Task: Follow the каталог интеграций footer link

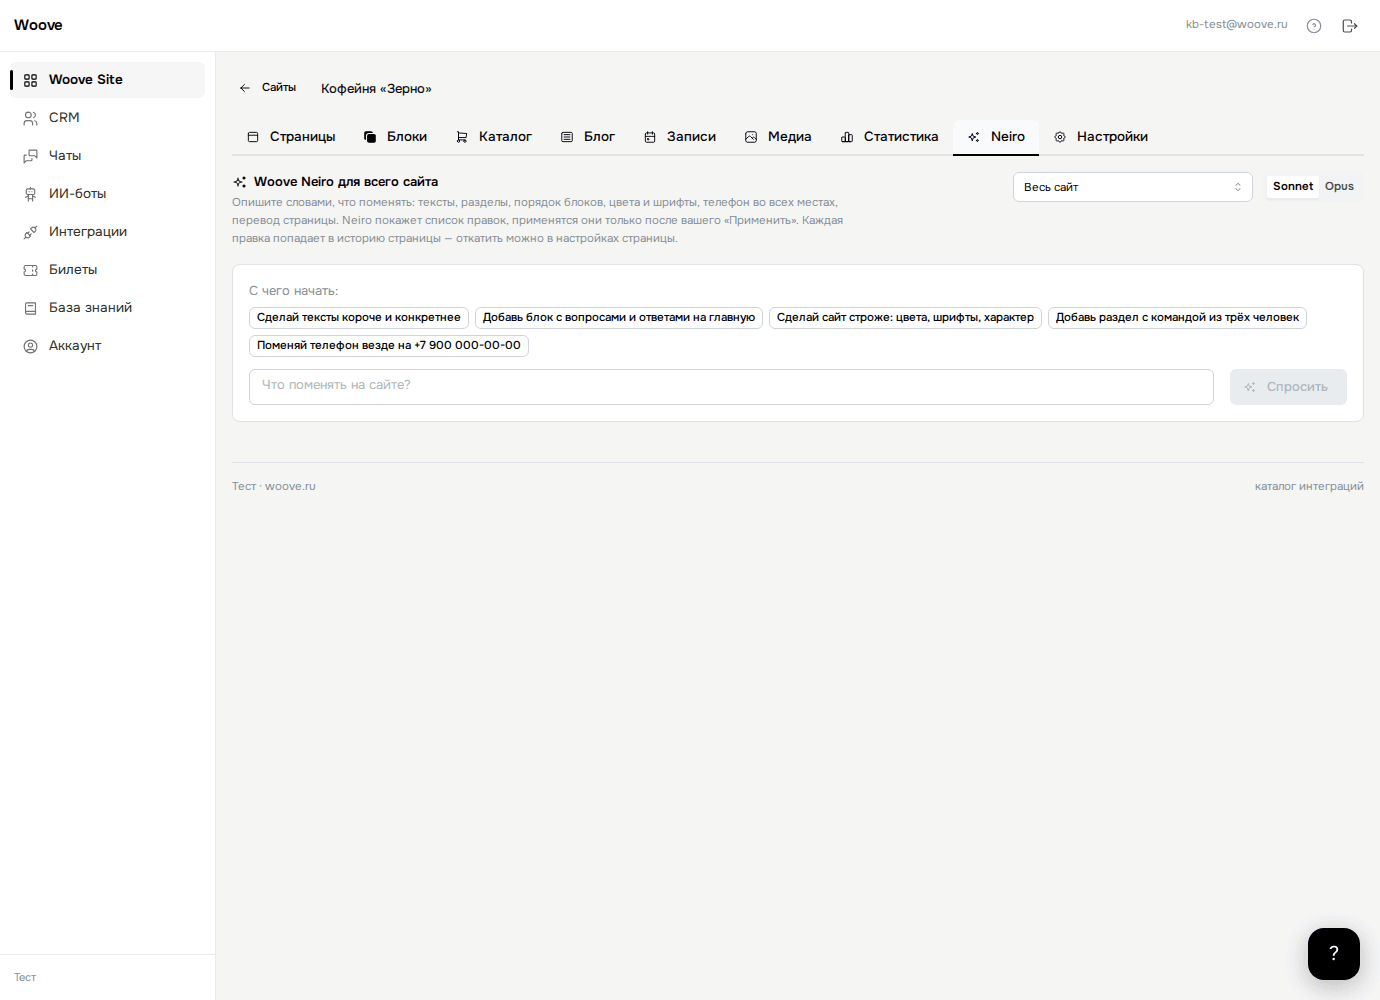Action: [1309, 487]
